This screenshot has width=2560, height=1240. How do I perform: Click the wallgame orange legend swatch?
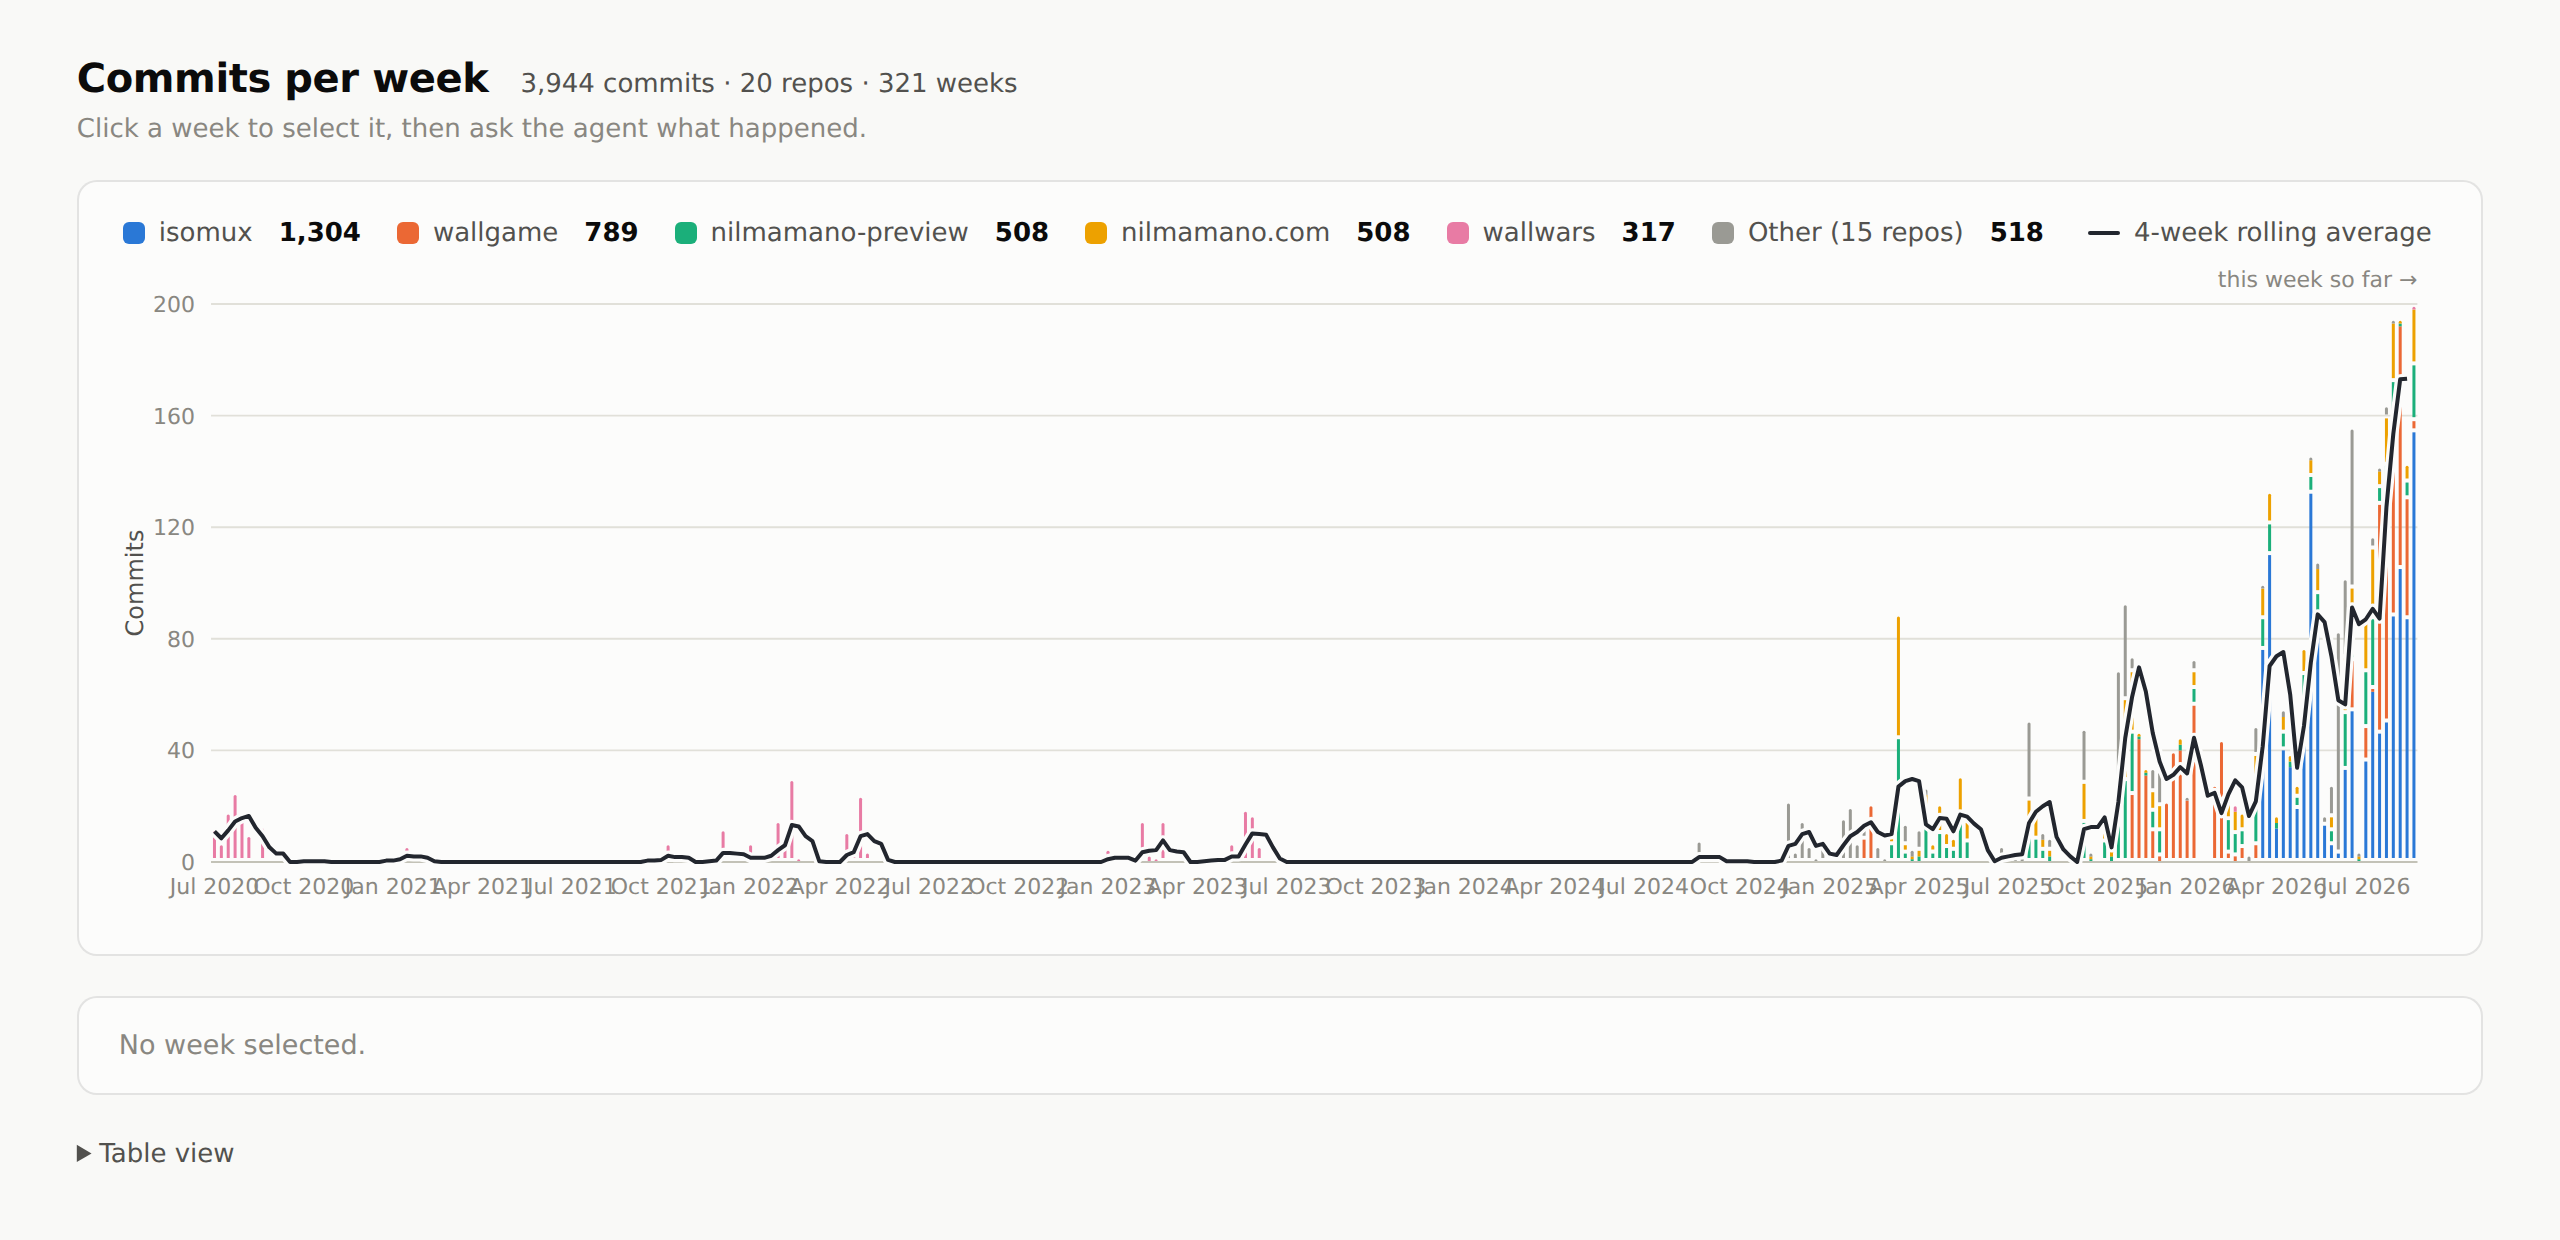tap(408, 233)
